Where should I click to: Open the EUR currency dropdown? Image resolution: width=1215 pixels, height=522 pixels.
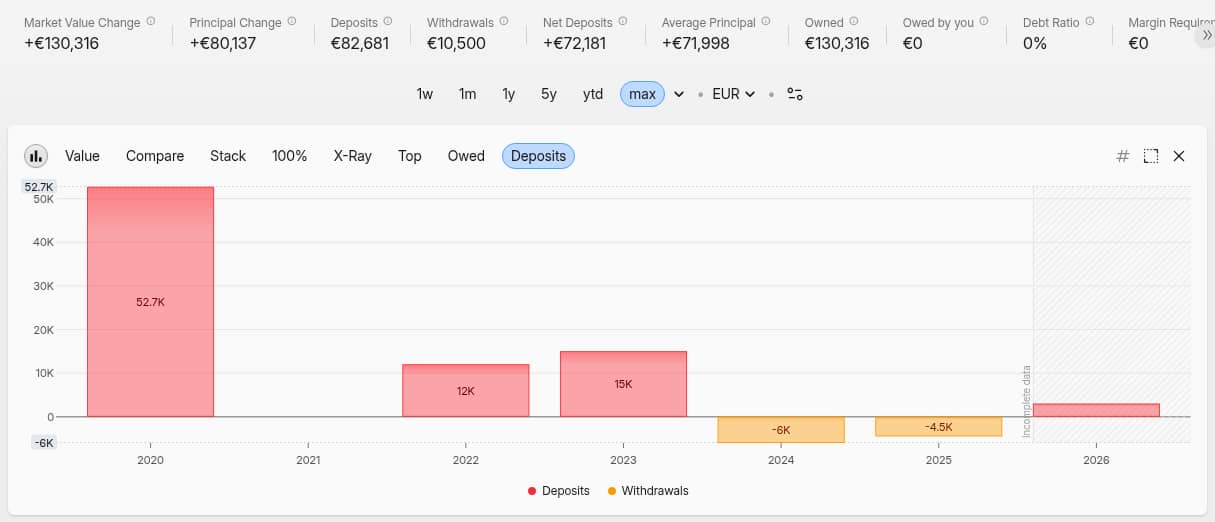733,94
